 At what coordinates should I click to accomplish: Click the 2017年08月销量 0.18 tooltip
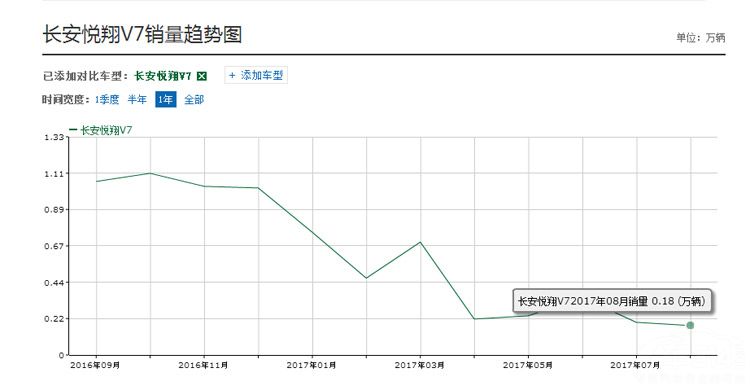[x=612, y=301]
